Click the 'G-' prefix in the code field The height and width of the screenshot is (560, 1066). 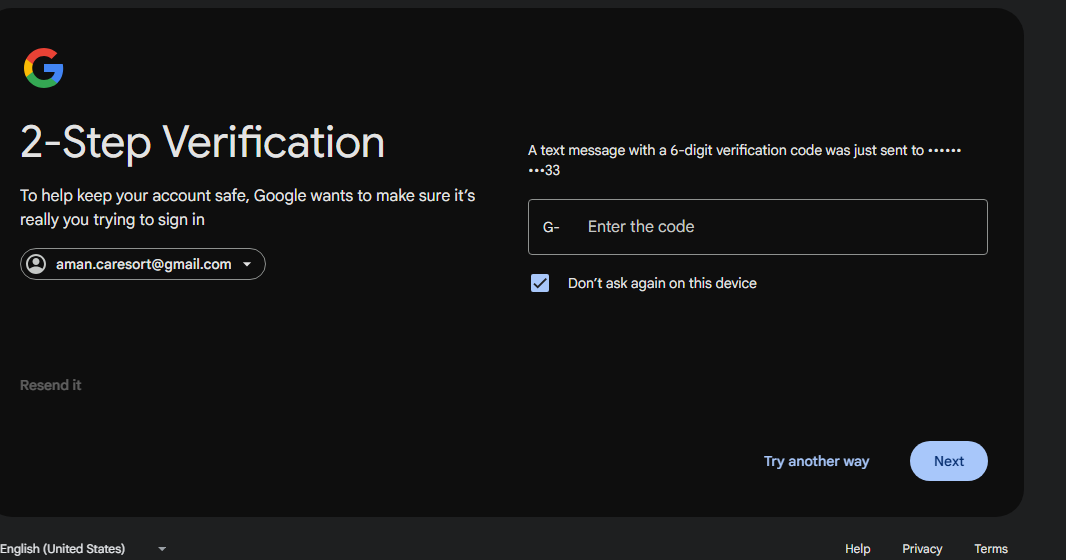(551, 227)
